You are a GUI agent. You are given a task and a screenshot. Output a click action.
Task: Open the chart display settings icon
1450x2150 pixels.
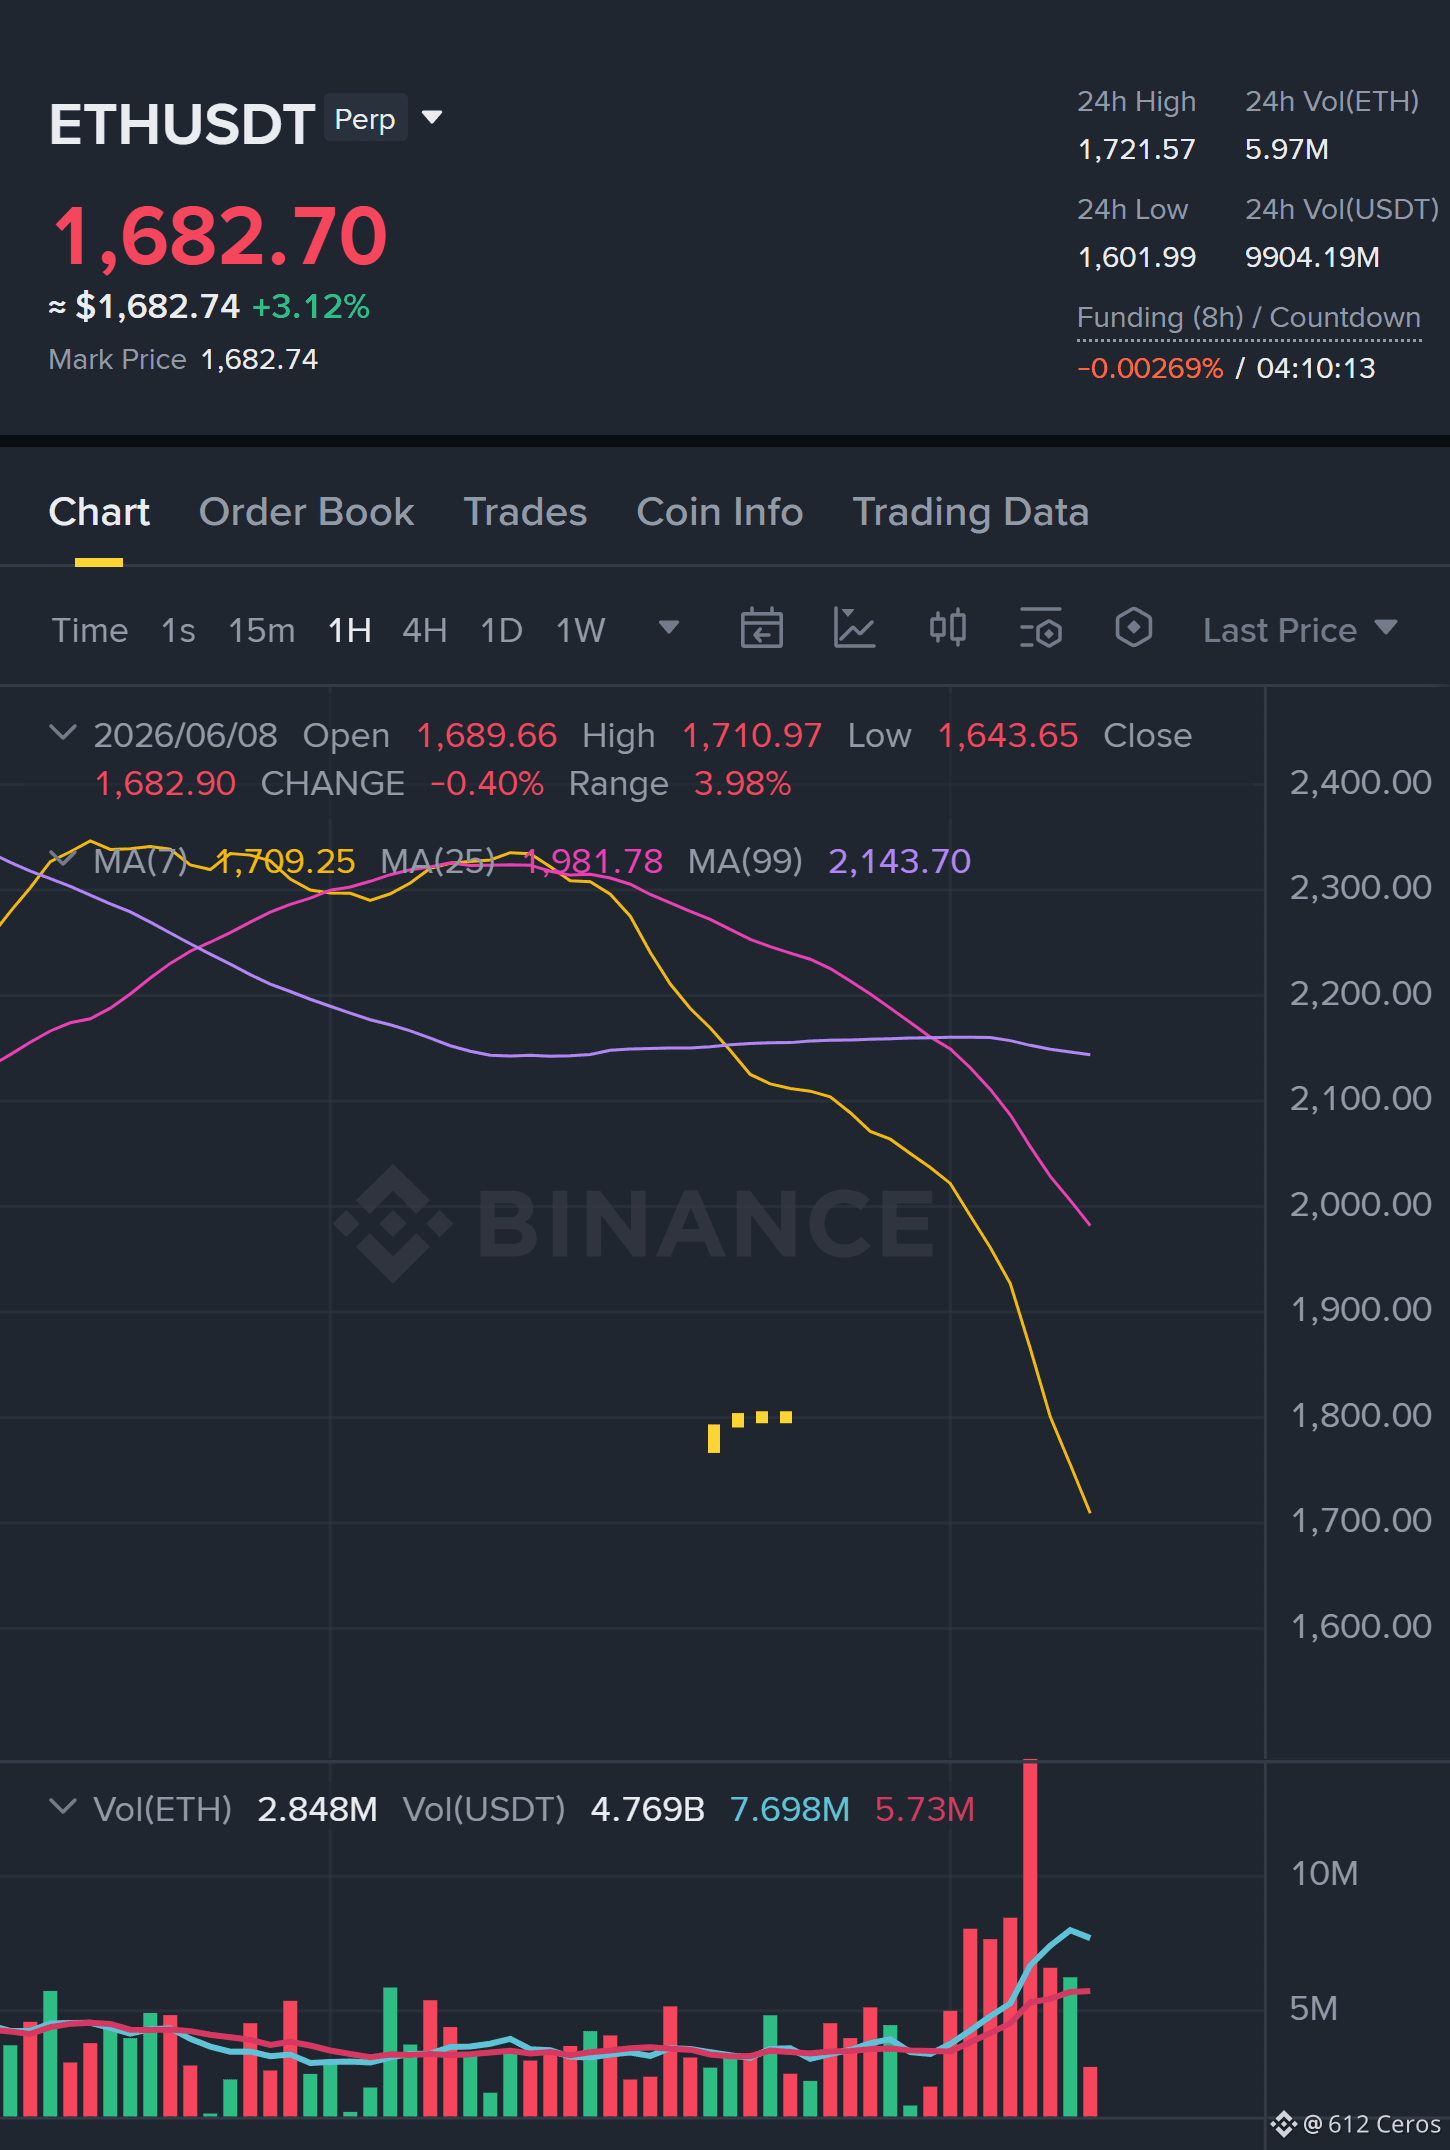click(x=1040, y=629)
